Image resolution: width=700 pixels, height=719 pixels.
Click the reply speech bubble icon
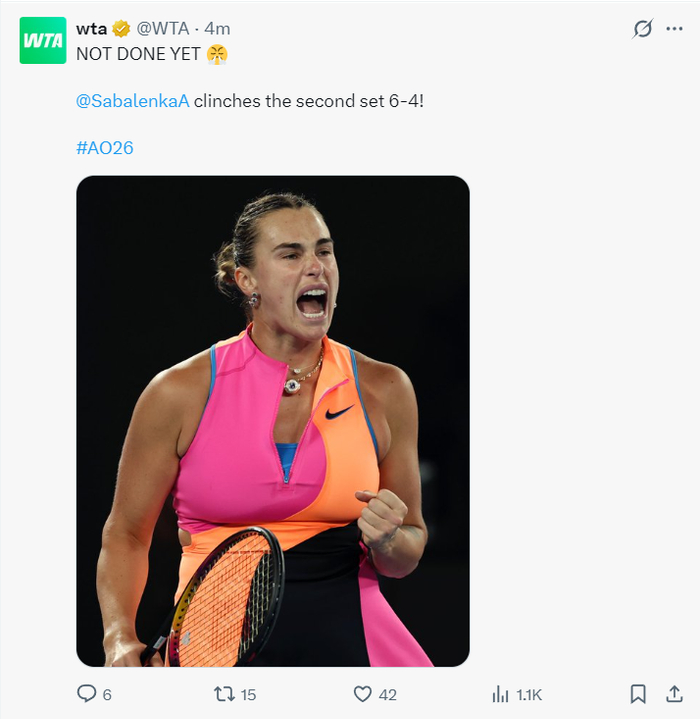(87, 694)
